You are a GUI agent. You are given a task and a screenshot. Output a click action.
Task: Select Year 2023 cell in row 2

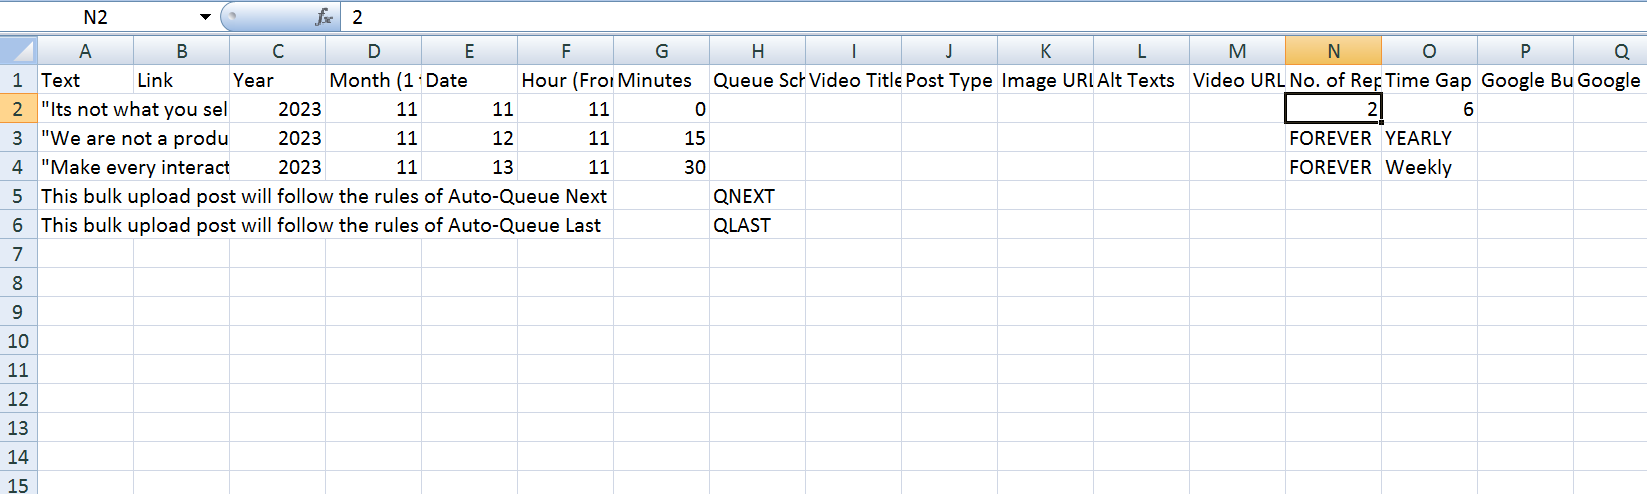click(x=277, y=109)
